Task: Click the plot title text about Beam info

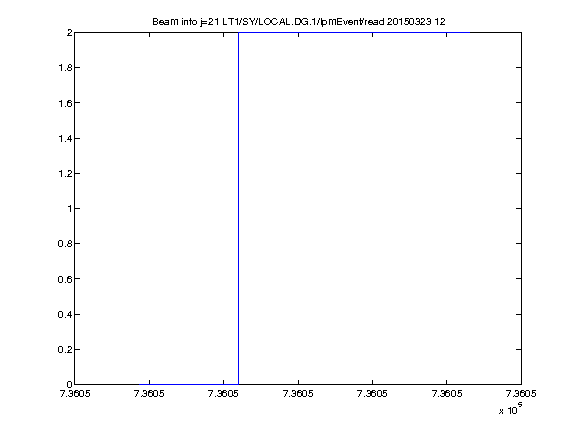Action: (299, 22)
